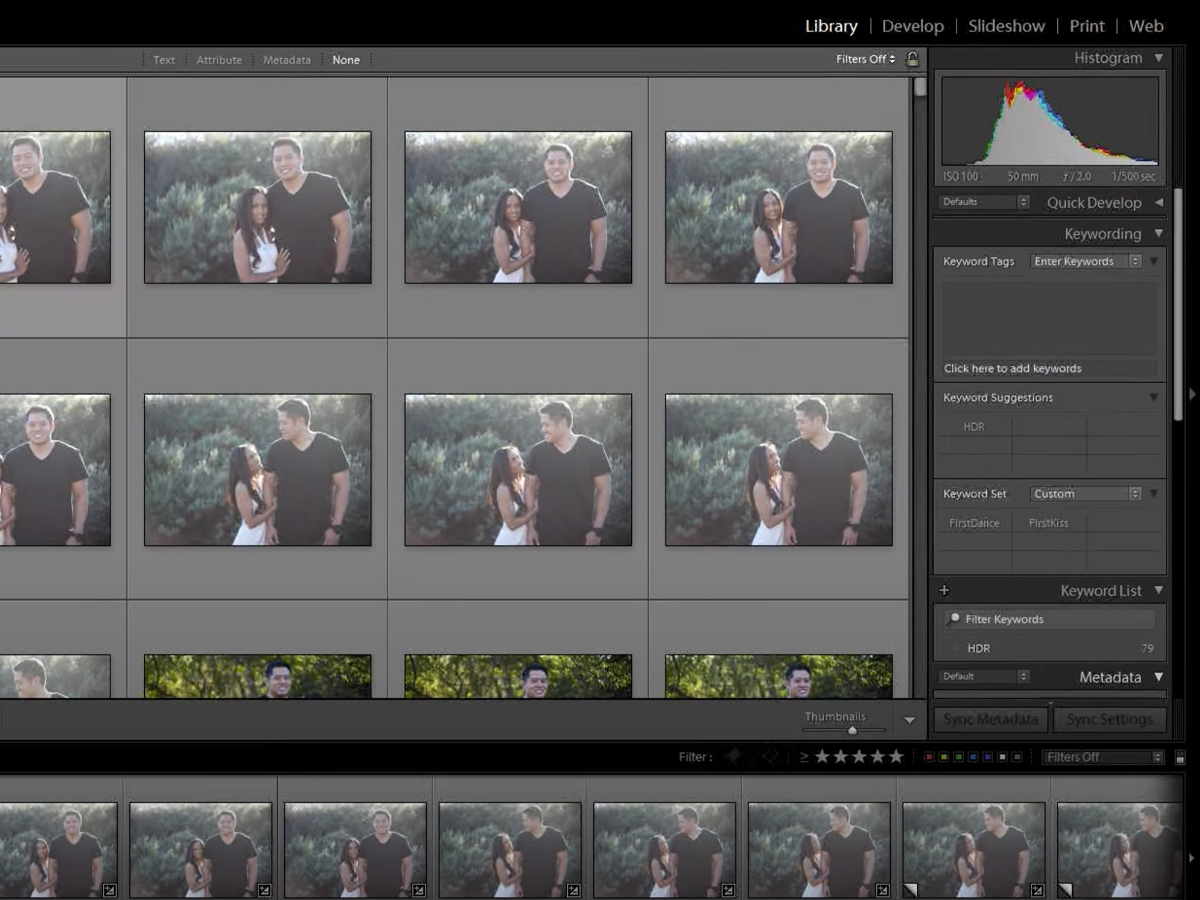Image resolution: width=1200 pixels, height=900 pixels.
Task: Switch to the Develop module
Action: pos(912,26)
